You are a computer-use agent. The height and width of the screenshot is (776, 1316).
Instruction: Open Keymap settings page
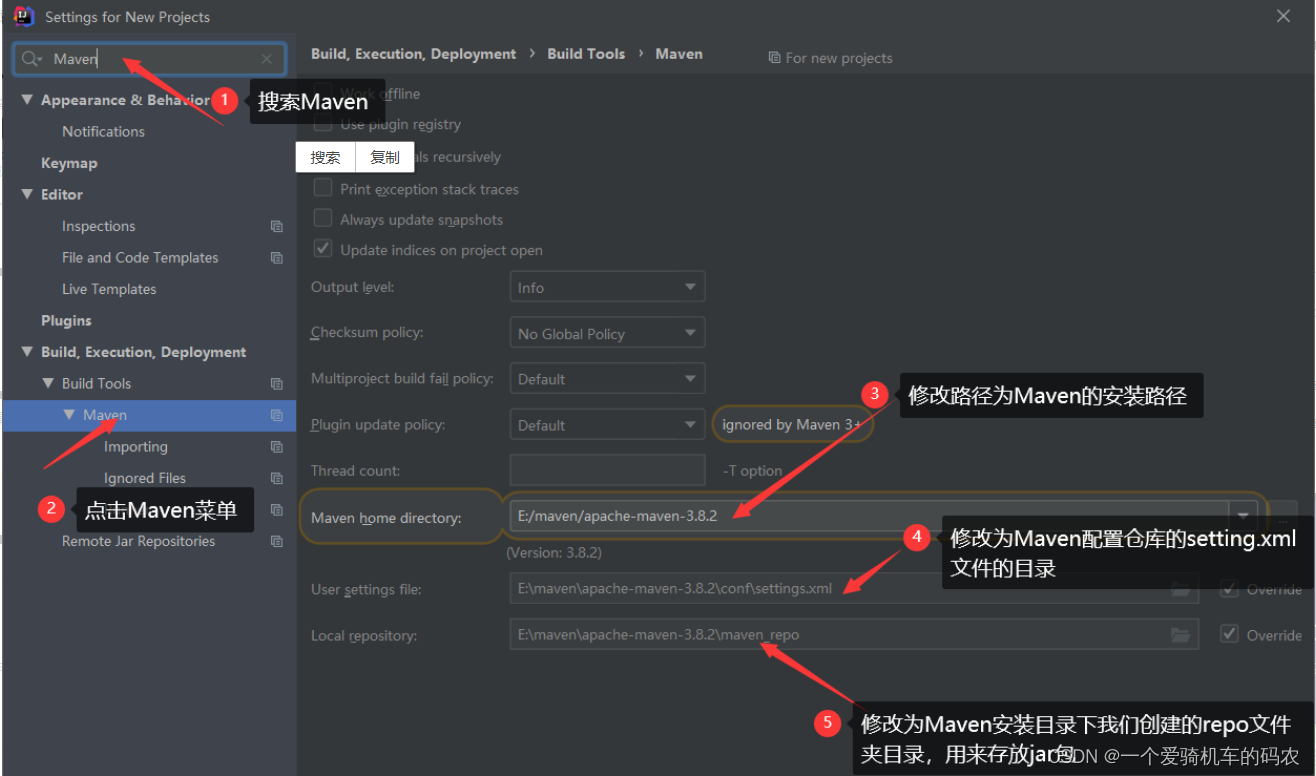tap(69, 163)
